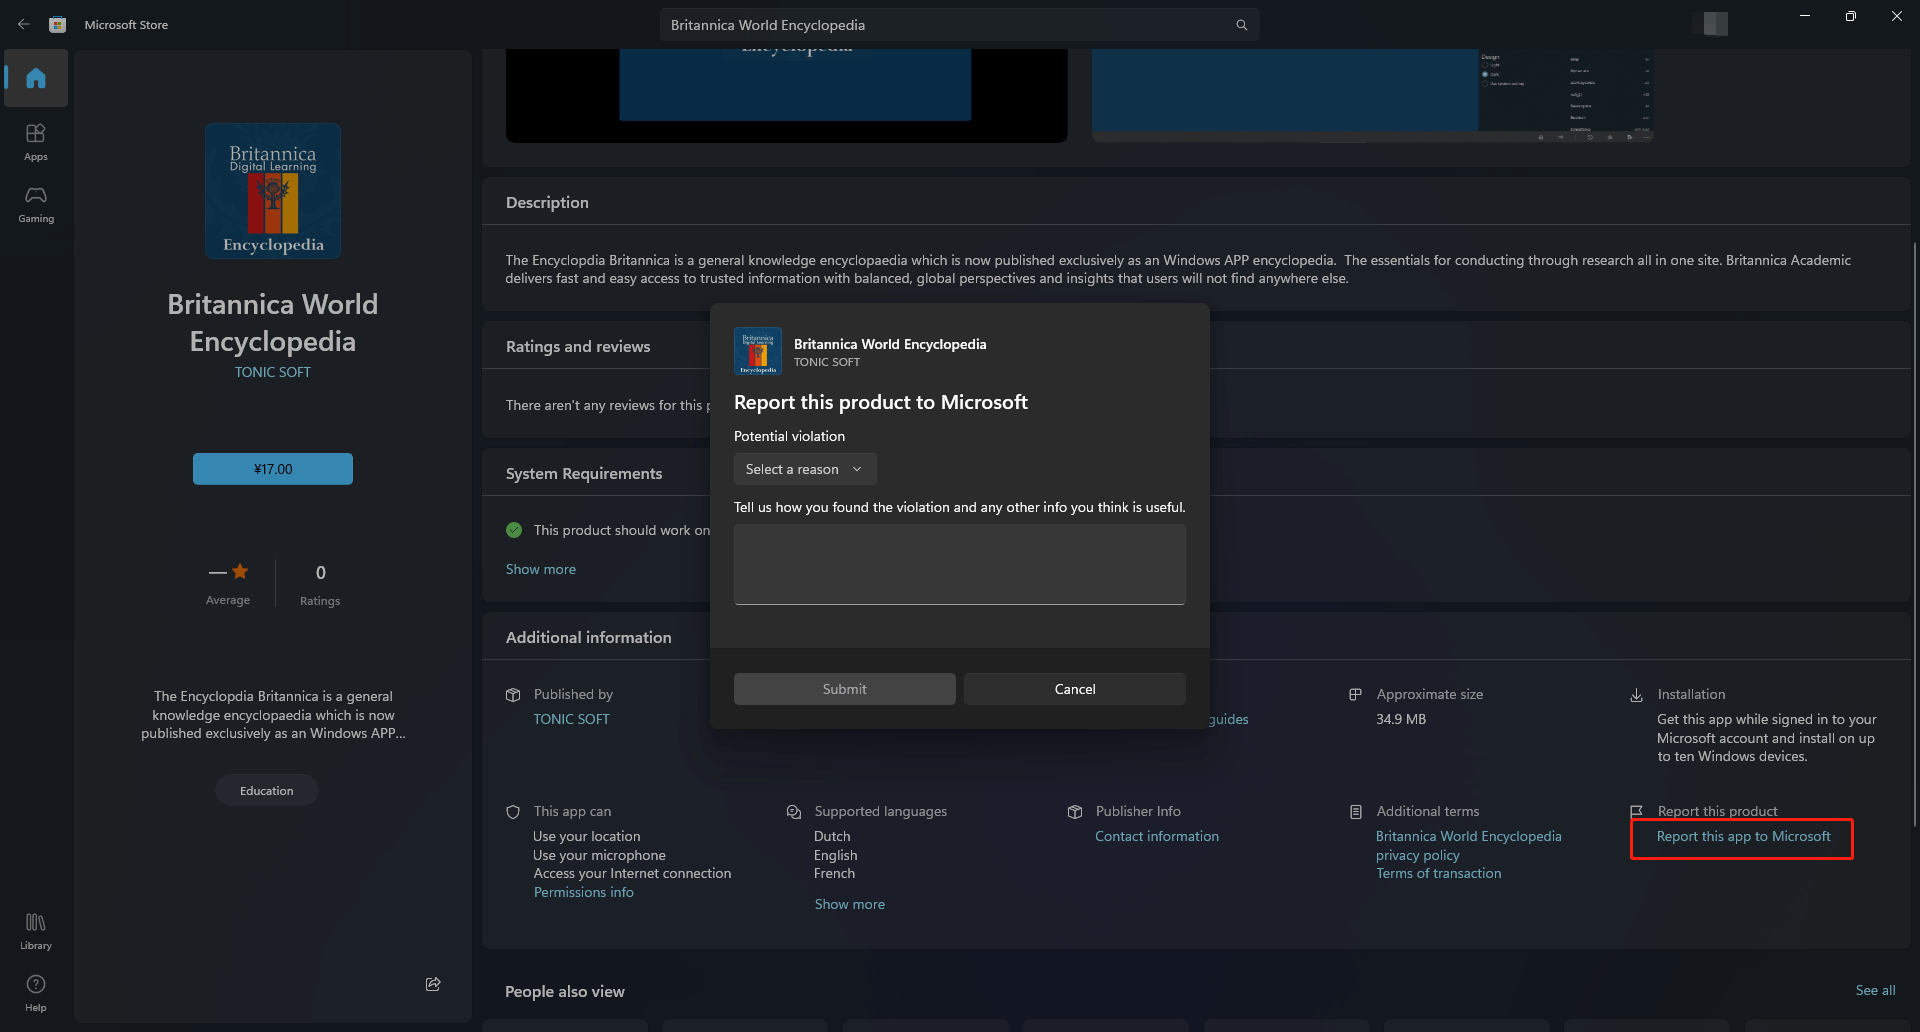Screen dimensions: 1920x1032
Task: Click the Ratings and reviews heading
Action: coord(578,346)
